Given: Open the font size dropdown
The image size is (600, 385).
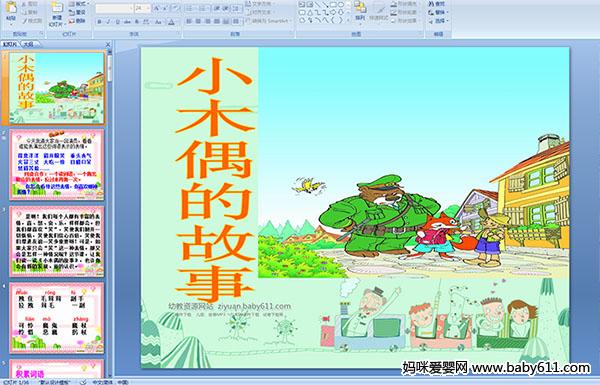Looking at the screenshot, I should [x=148, y=8].
